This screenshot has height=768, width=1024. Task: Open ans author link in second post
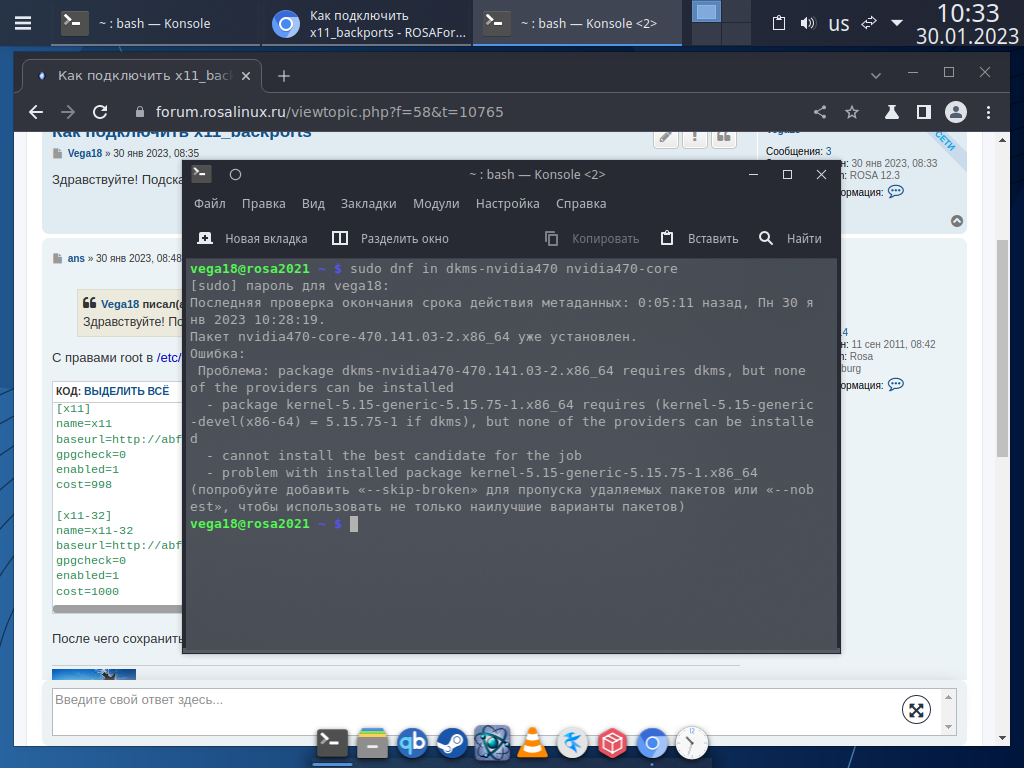(x=76, y=259)
